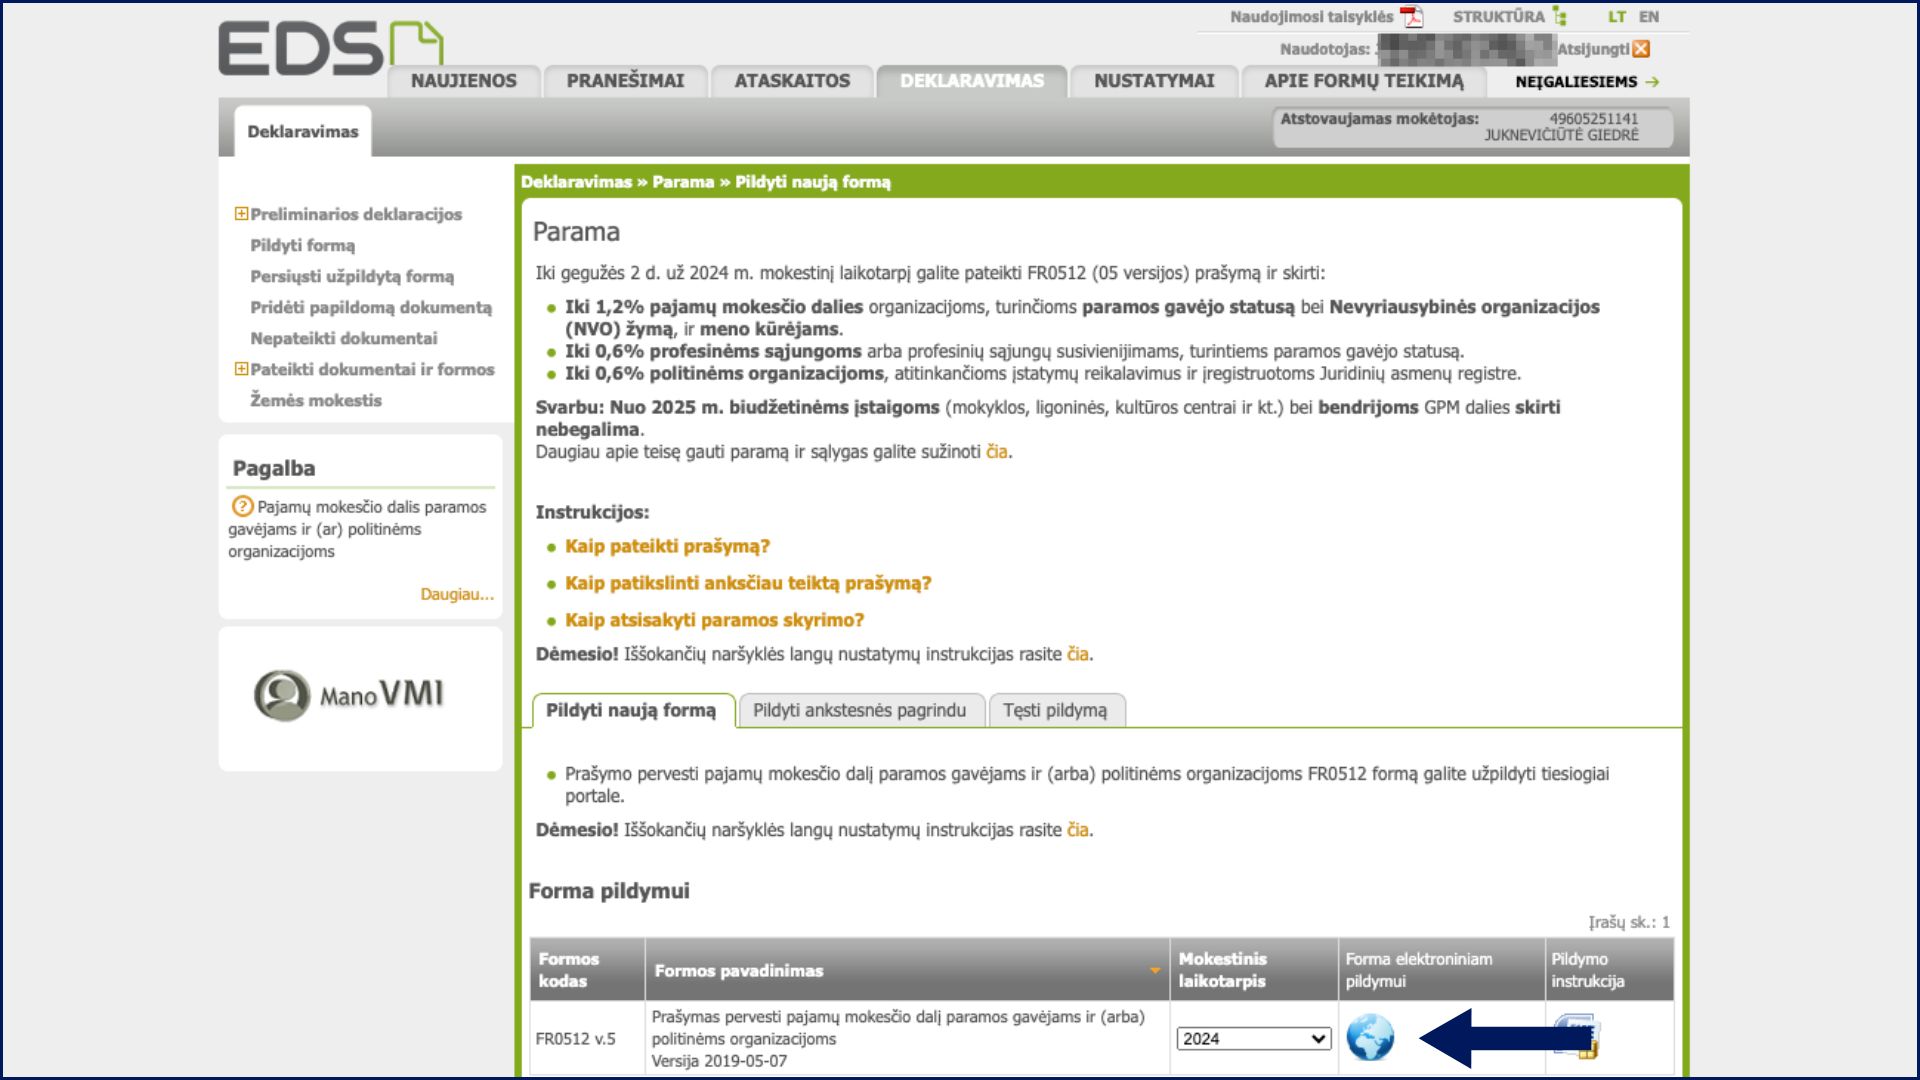Click the Struktūra sitemap icon

click(x=1559, y=17)
